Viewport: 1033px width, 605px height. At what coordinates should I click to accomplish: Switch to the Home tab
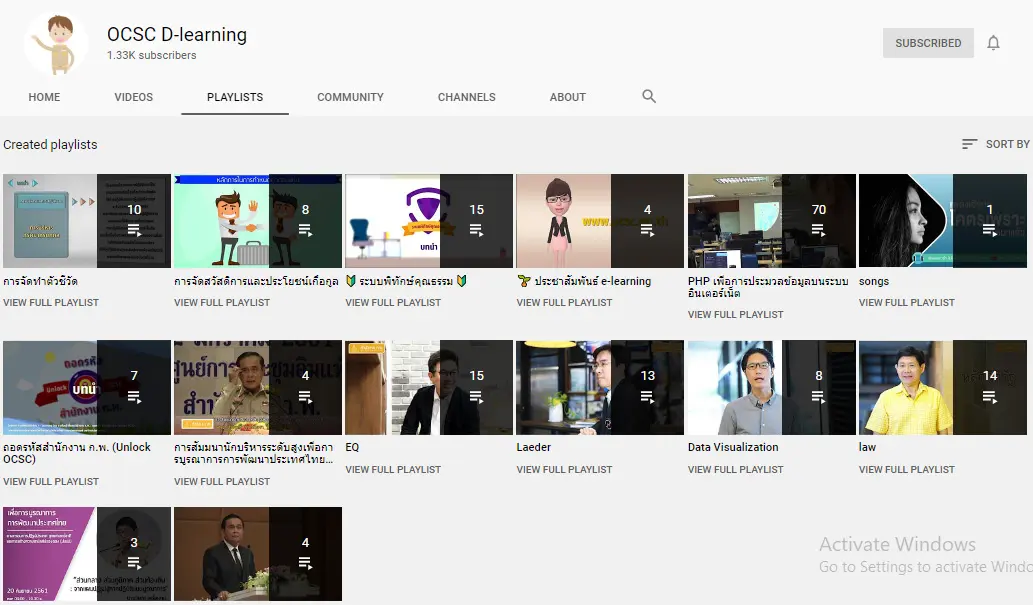click(x=44, y=97)
